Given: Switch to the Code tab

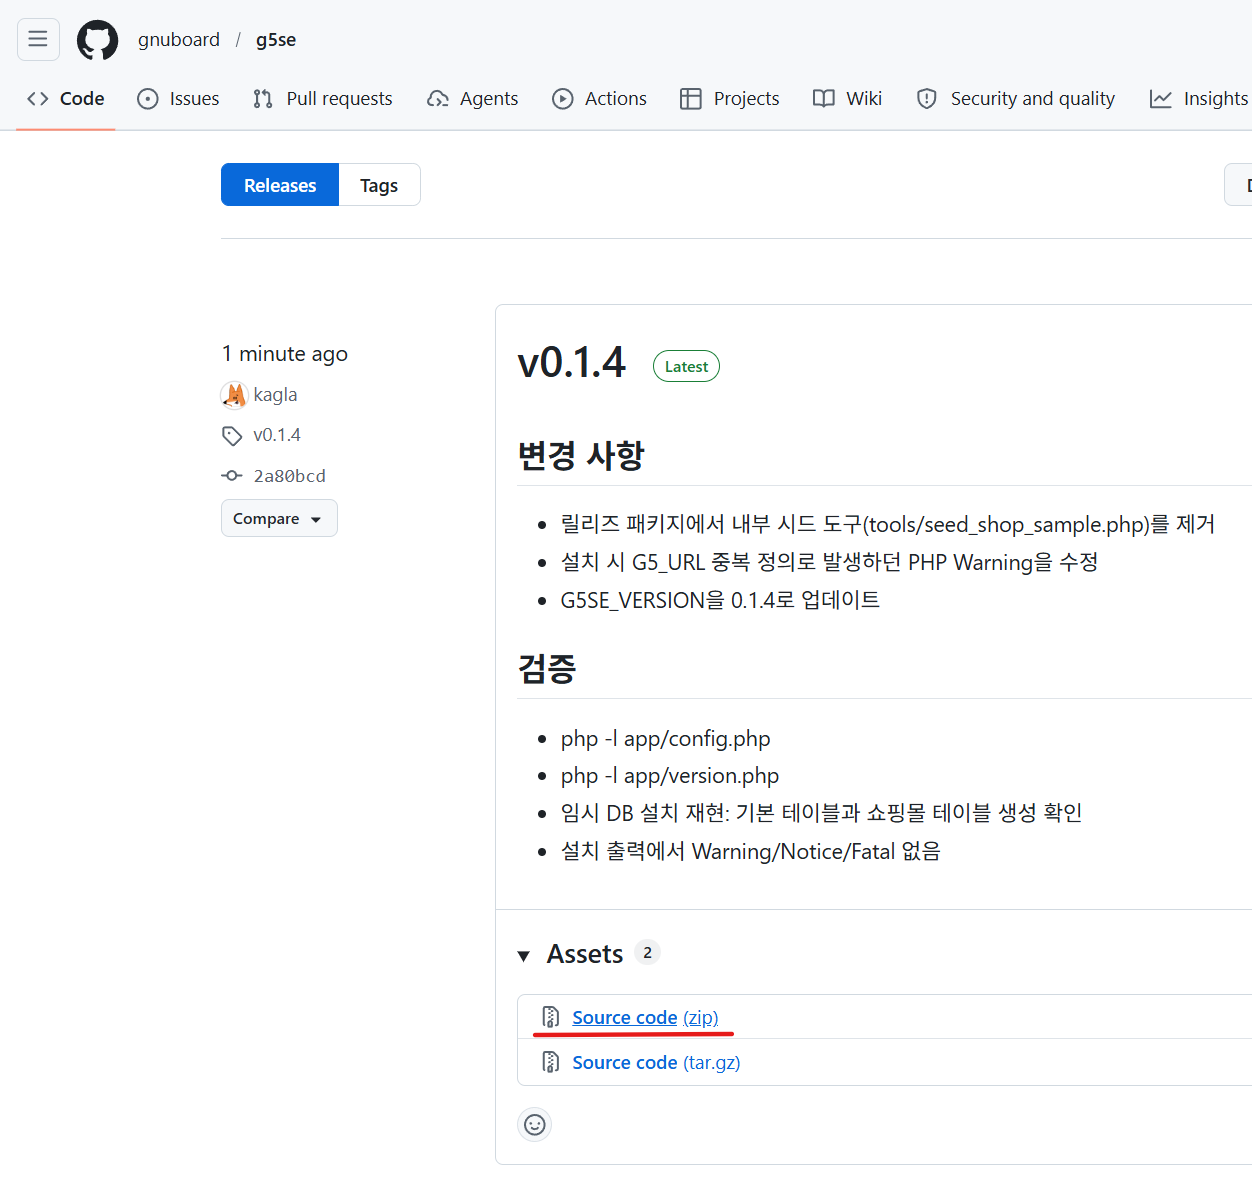Looking at the screenshot, I should click(66, 98).
